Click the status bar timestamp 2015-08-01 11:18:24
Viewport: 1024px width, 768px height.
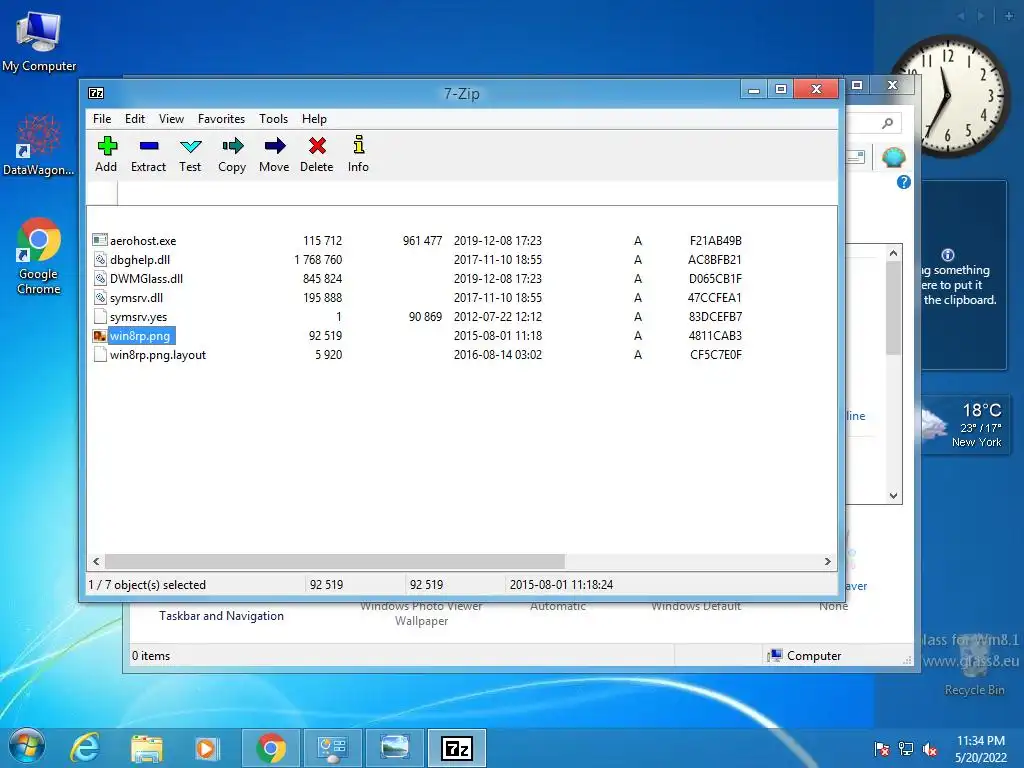(x=562, y=584)
